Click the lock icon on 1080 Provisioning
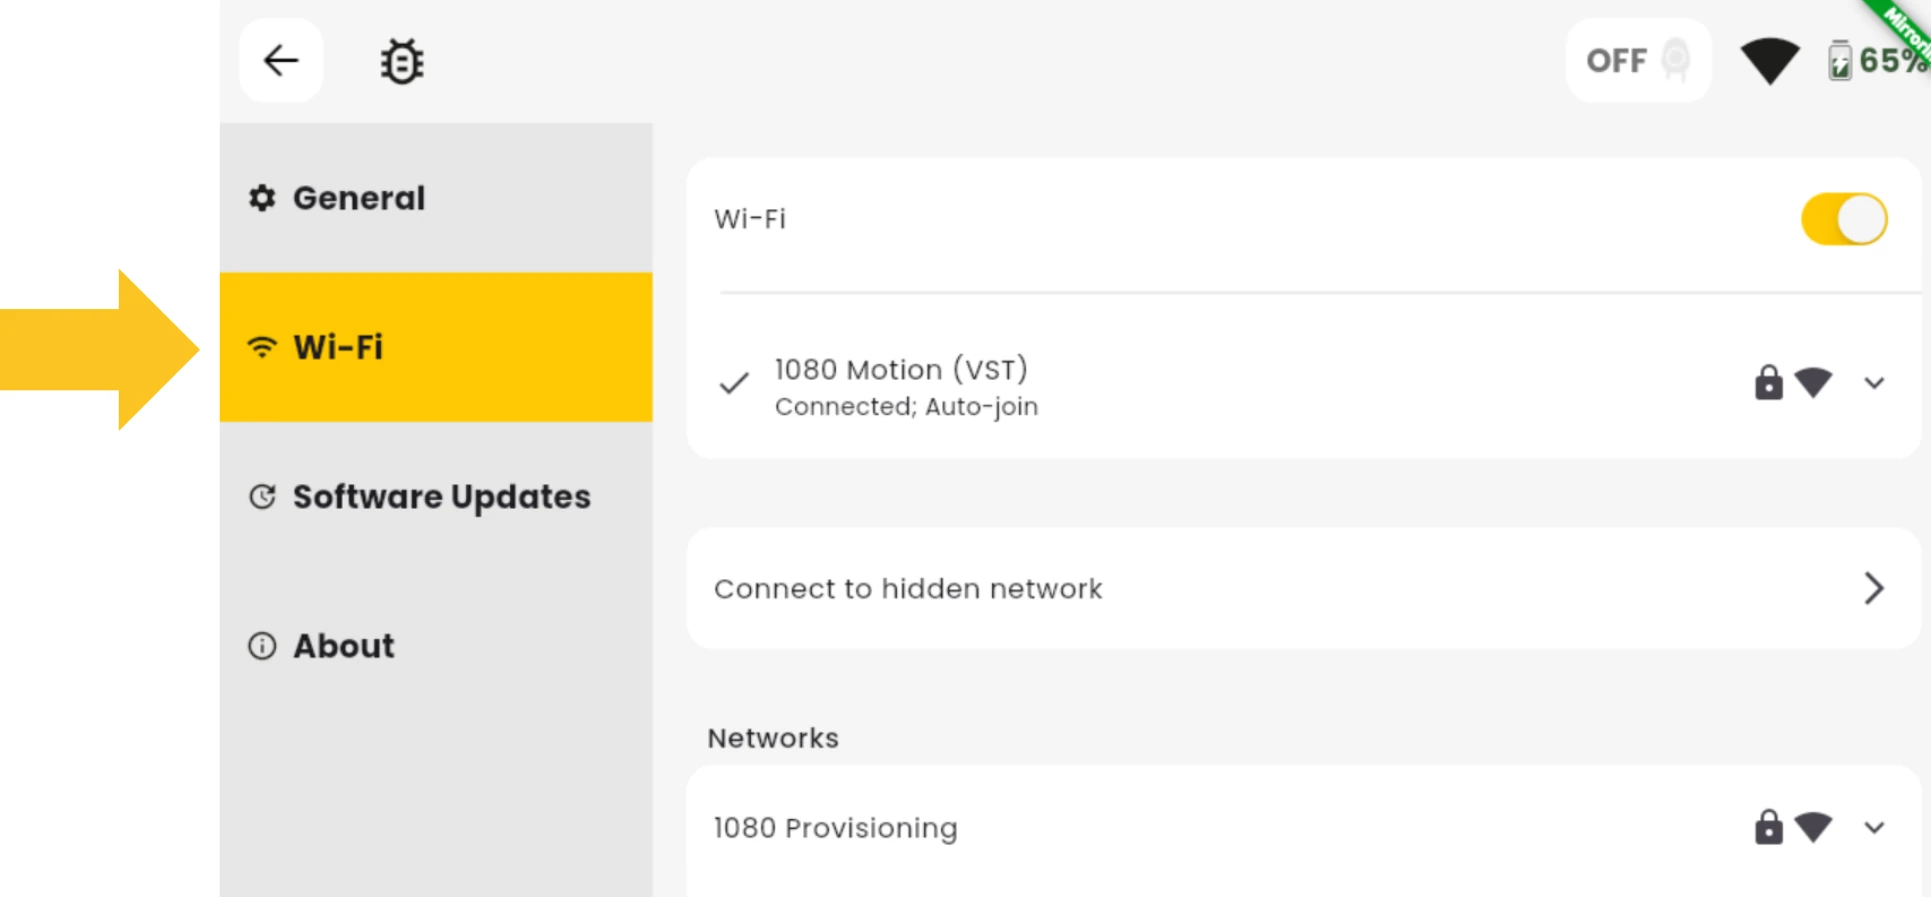1931x897 pixels. [x=1768, y=827]
